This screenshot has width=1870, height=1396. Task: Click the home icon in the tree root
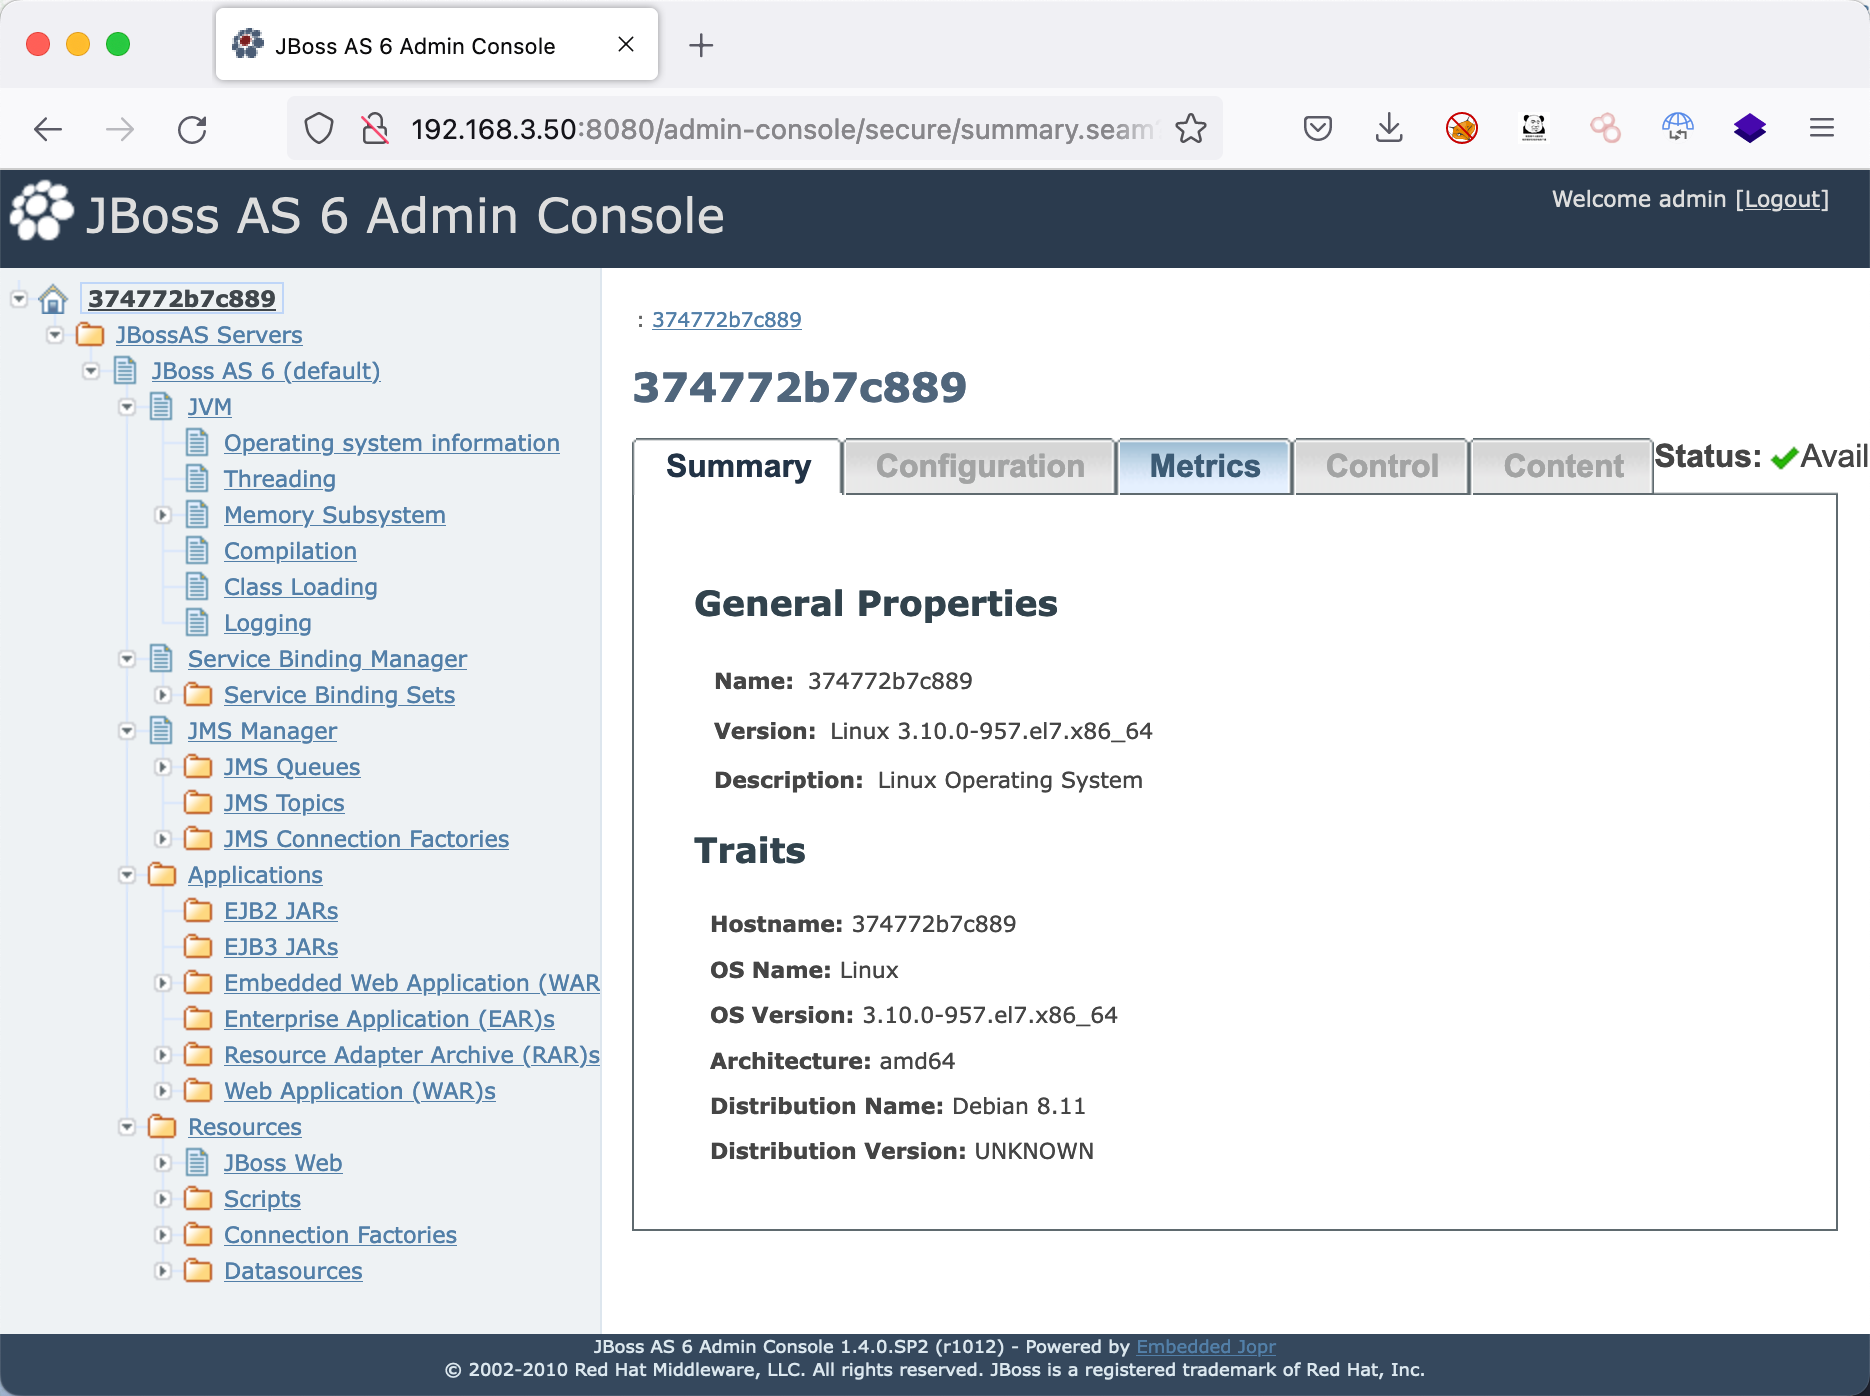tap(53, 299)
